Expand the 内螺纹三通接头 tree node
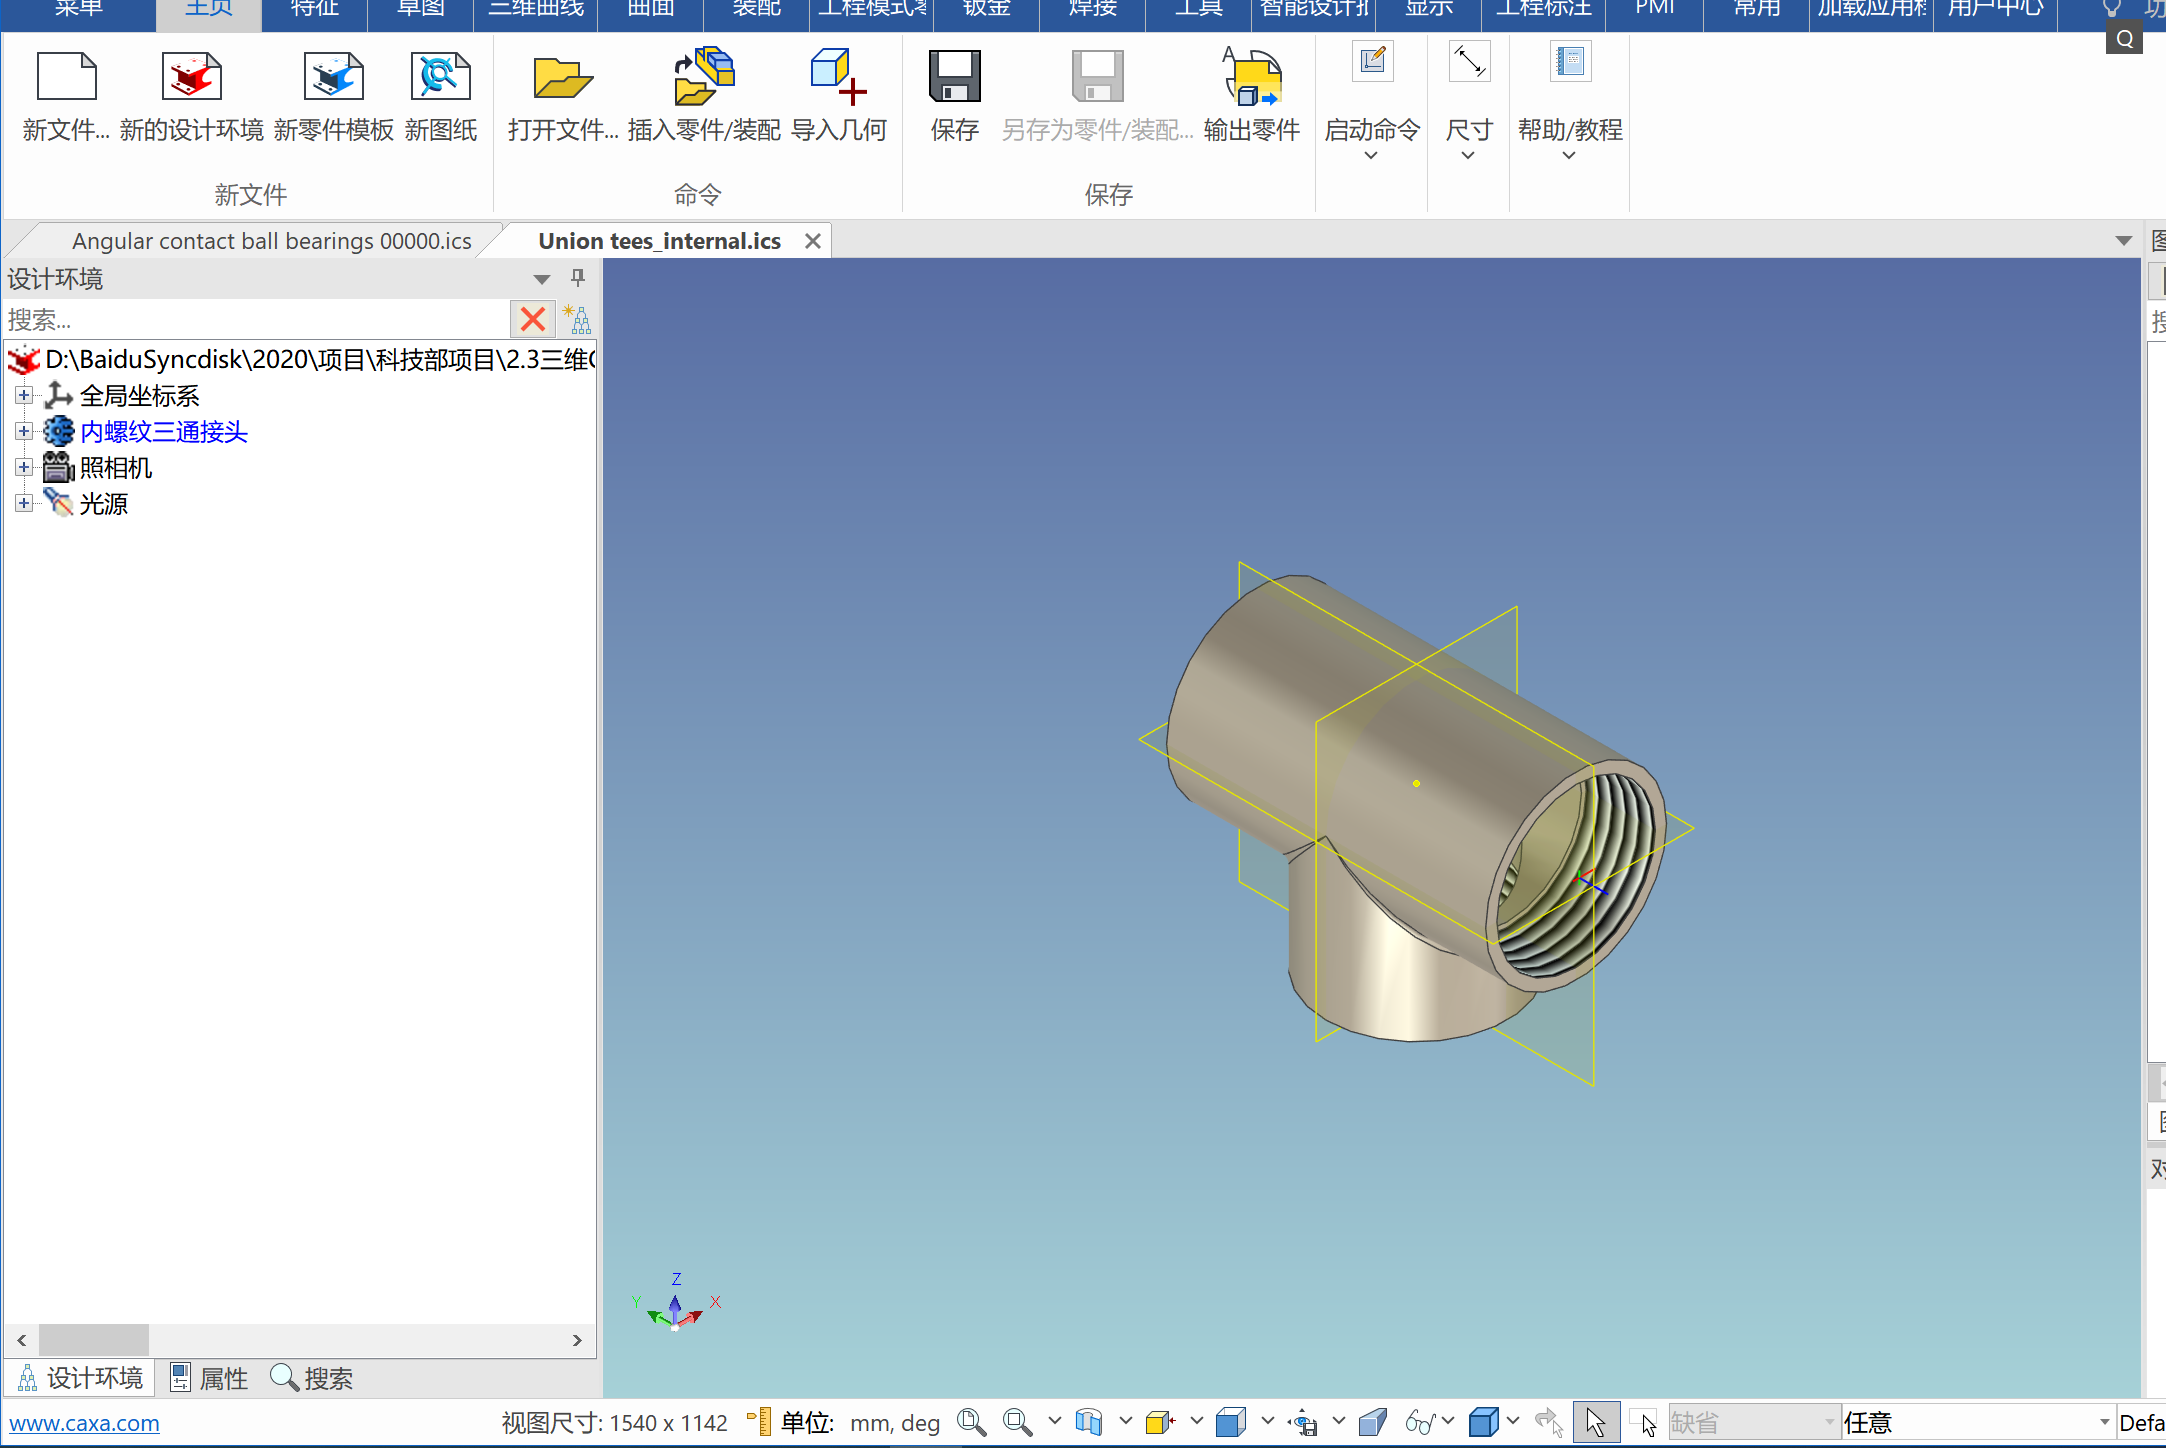 24,432
